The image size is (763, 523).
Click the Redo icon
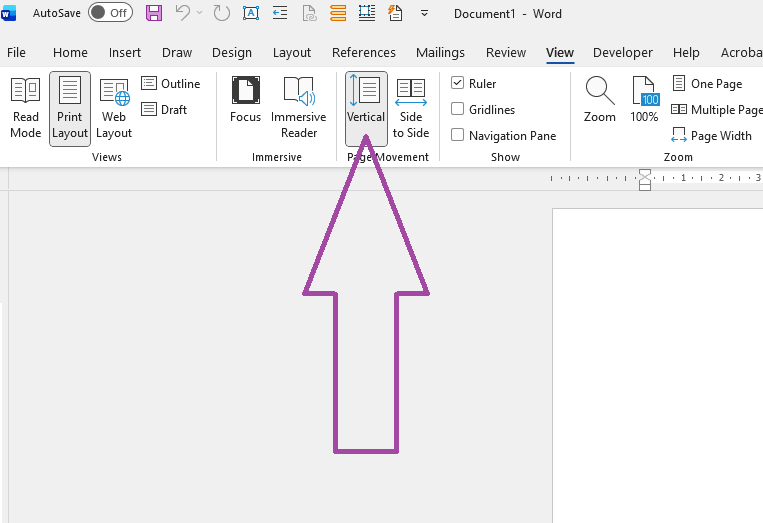tap(221, 13)
